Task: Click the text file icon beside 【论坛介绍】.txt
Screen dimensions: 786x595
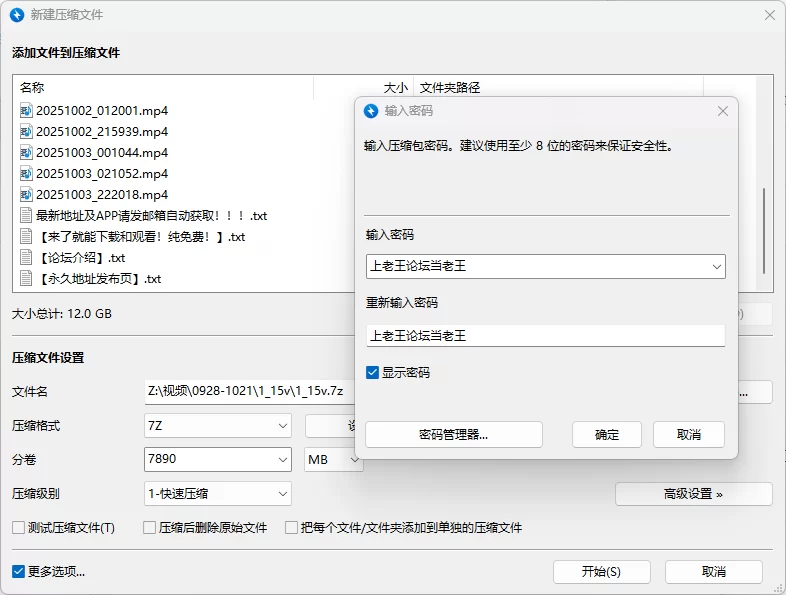Action: click(26, 258)
